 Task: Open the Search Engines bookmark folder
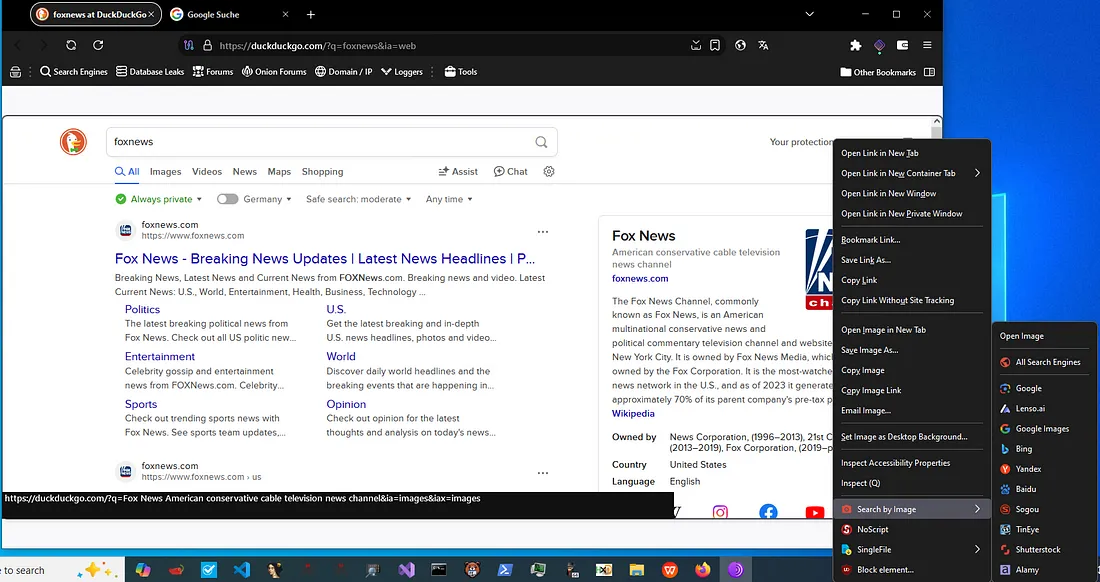[74, 72]
